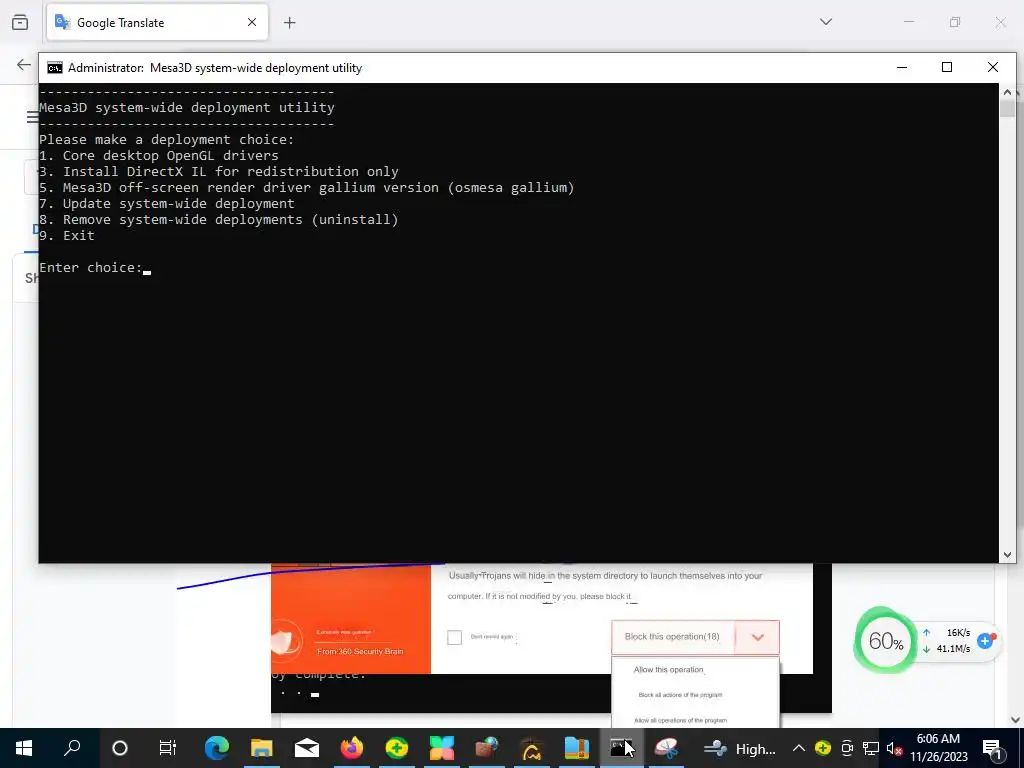
Task: Open Task View in taskbar
Action: click(168, 748)
